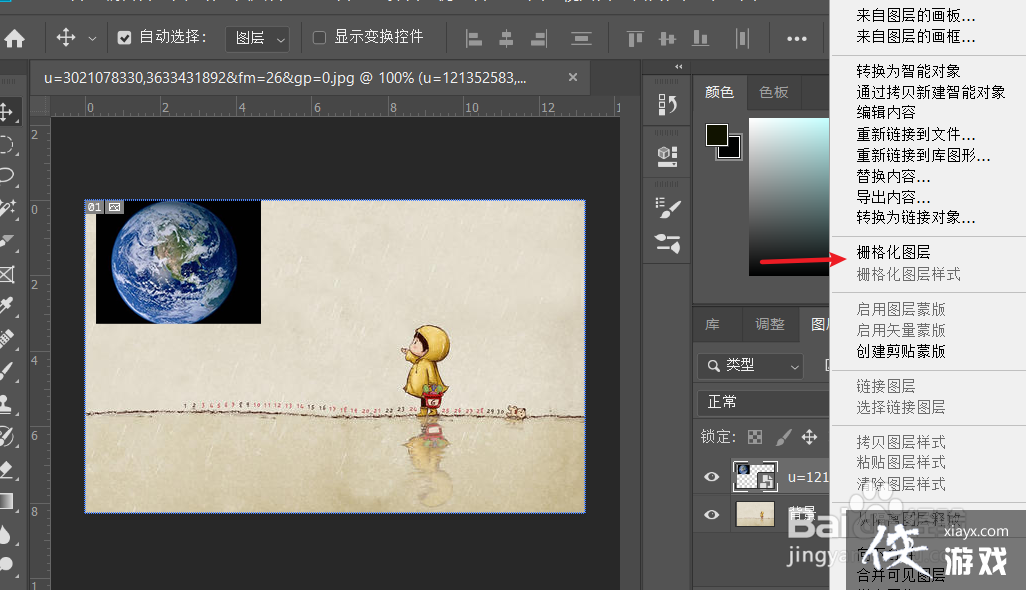The width and height of the screenshot is (1026, 590).
Task: Open the Brushes presets panel icon
Action: (x=667, y=243)
